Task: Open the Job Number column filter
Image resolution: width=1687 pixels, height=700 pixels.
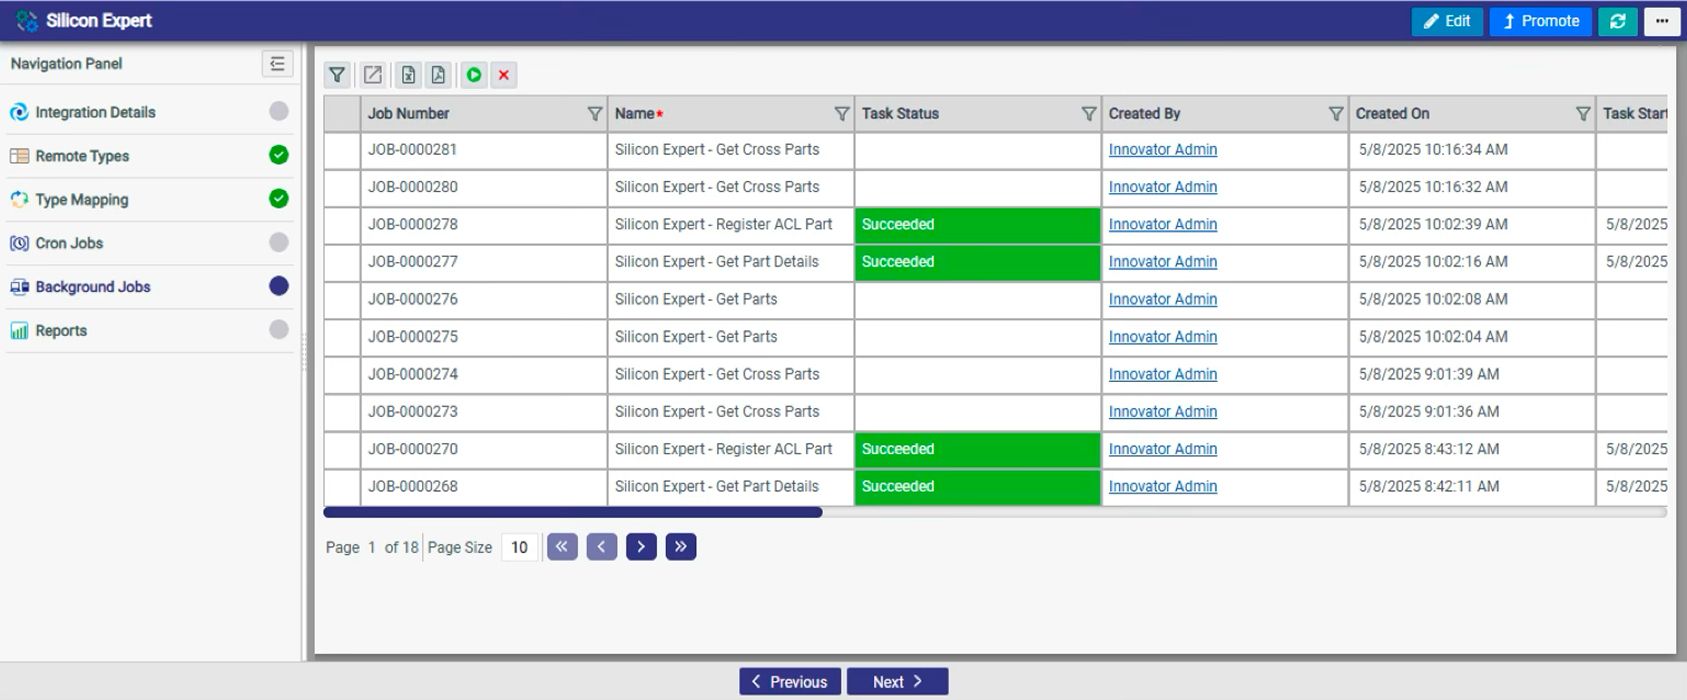Action: (x=594, y=114)
